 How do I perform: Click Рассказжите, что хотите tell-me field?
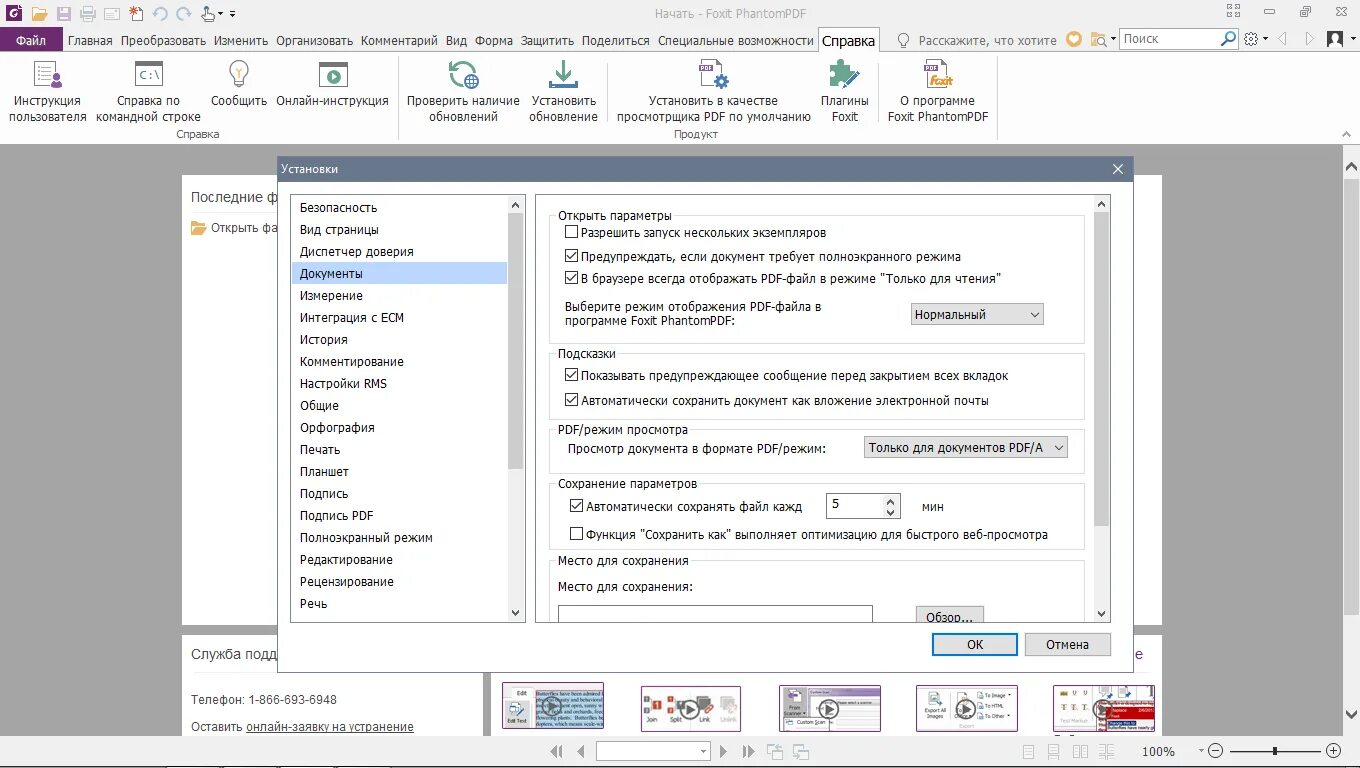click(987, 40)
